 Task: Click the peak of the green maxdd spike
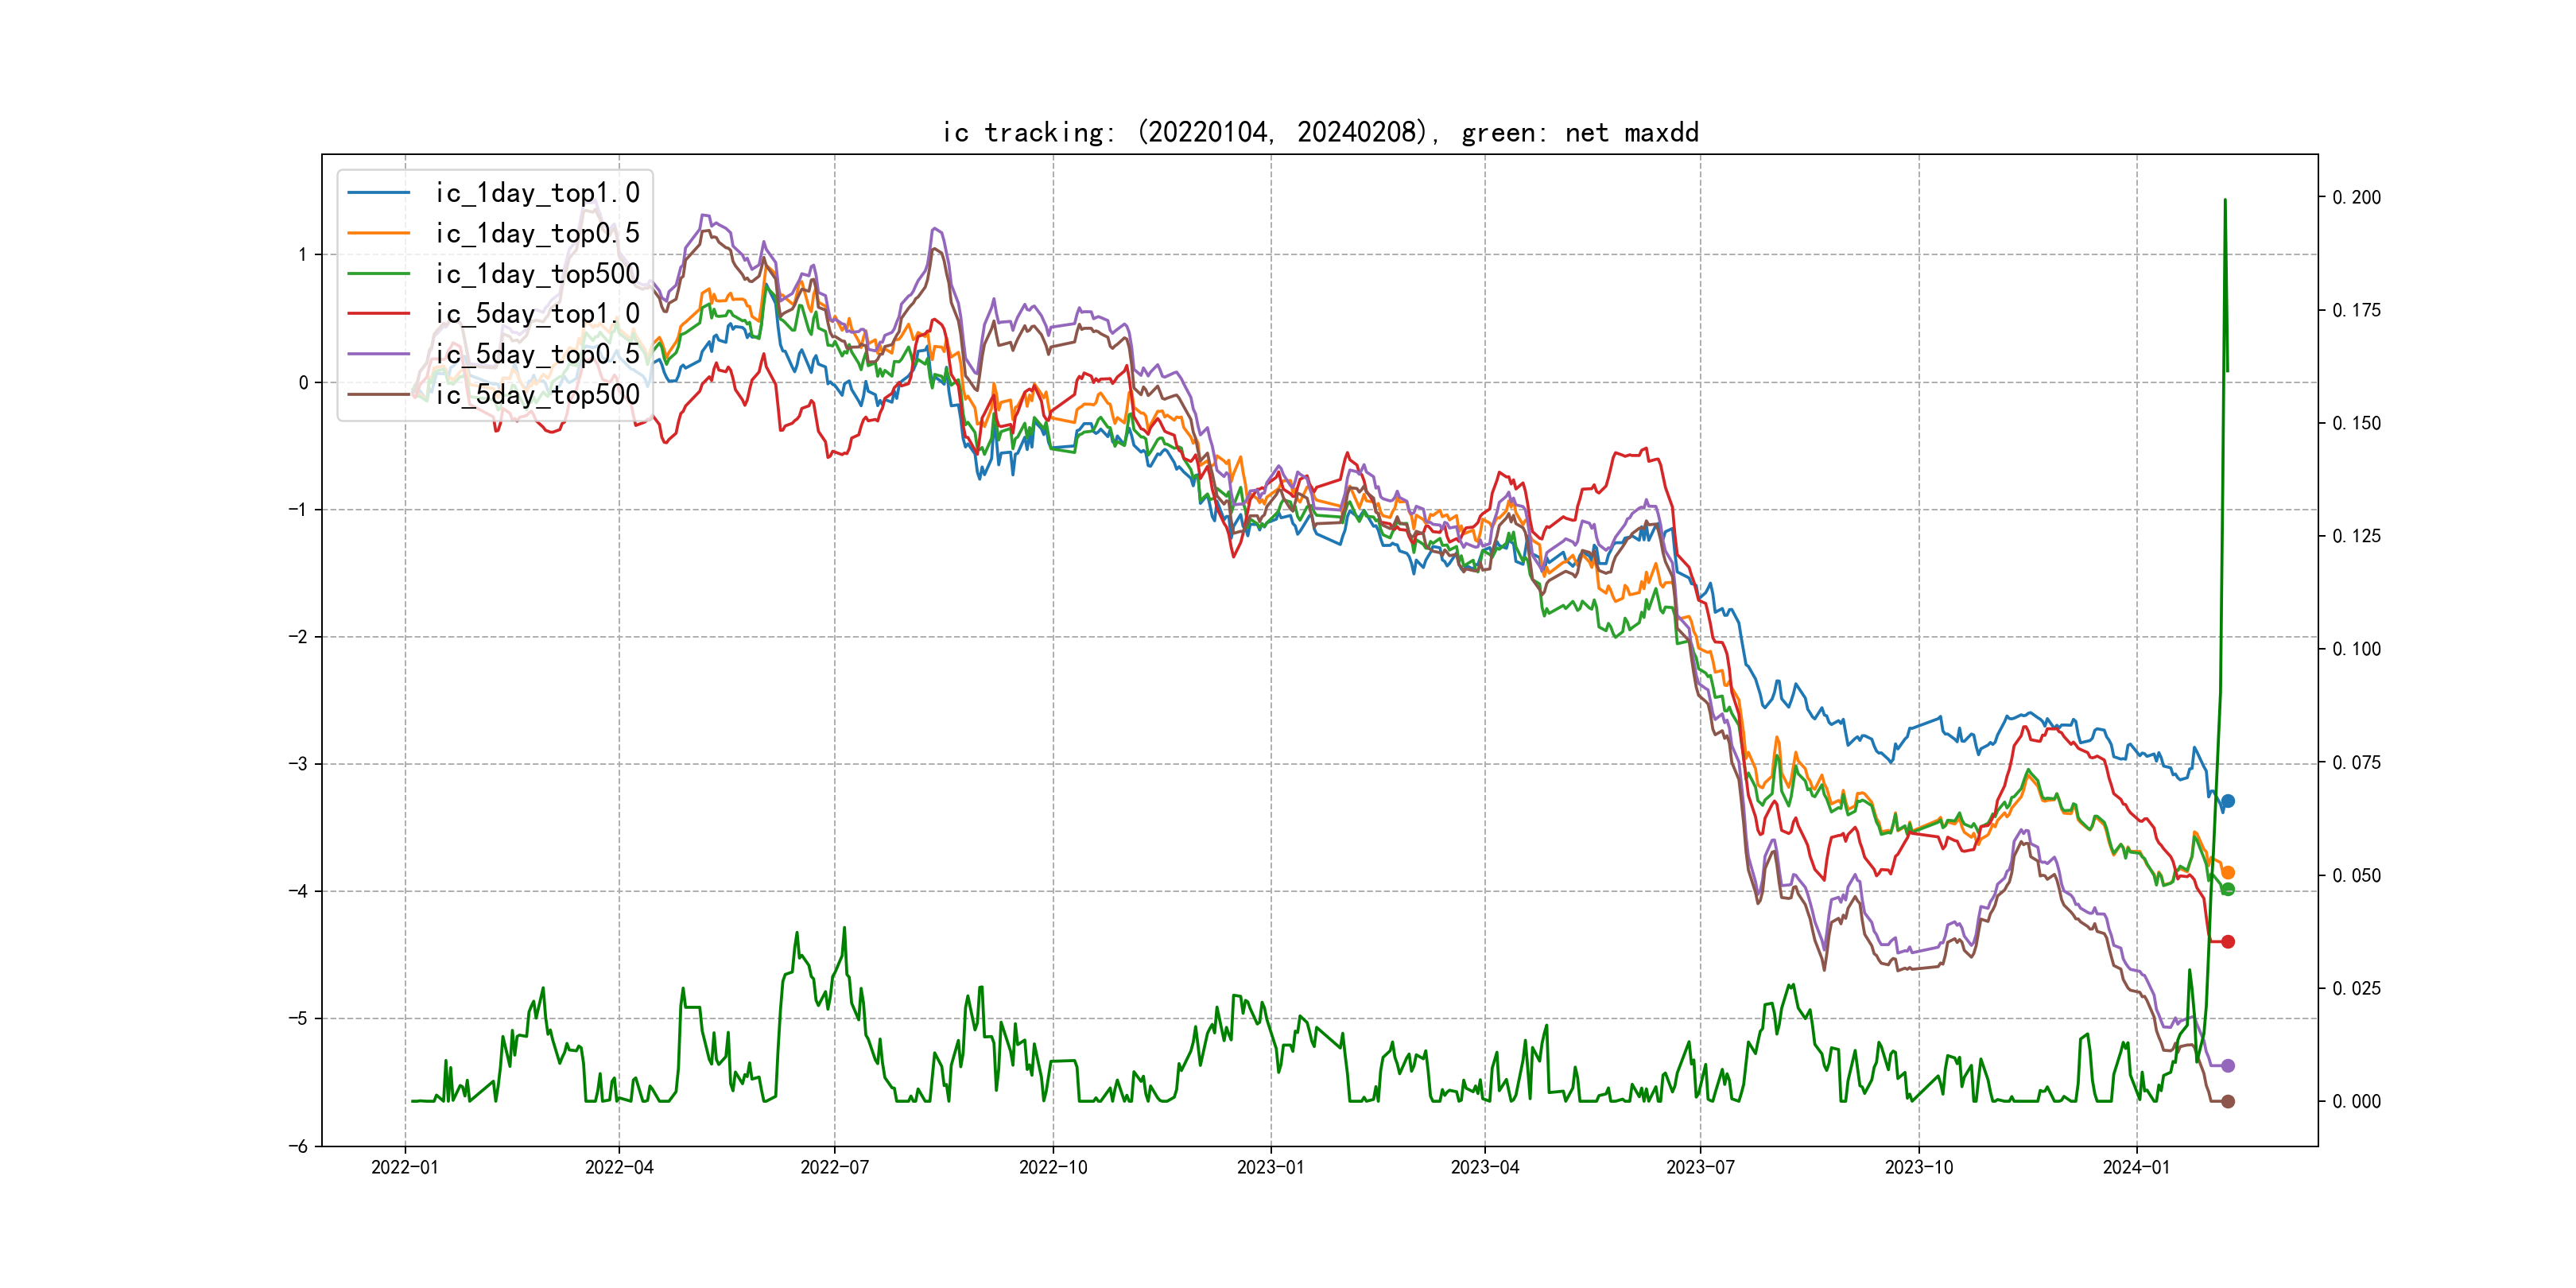[x=2224, y=200]
